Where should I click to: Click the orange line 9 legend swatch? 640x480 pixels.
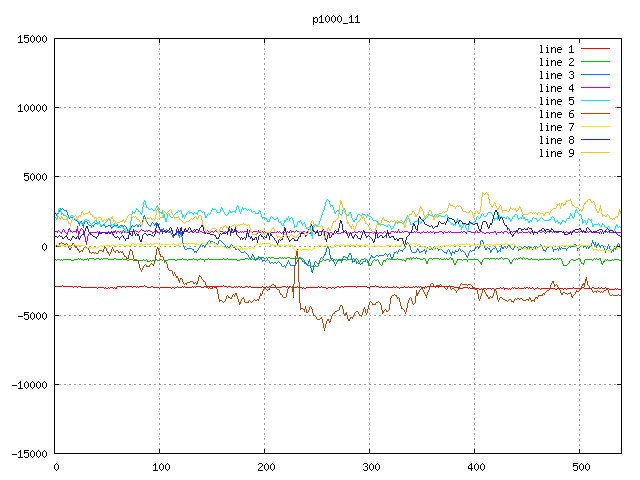tap(594, 153)
